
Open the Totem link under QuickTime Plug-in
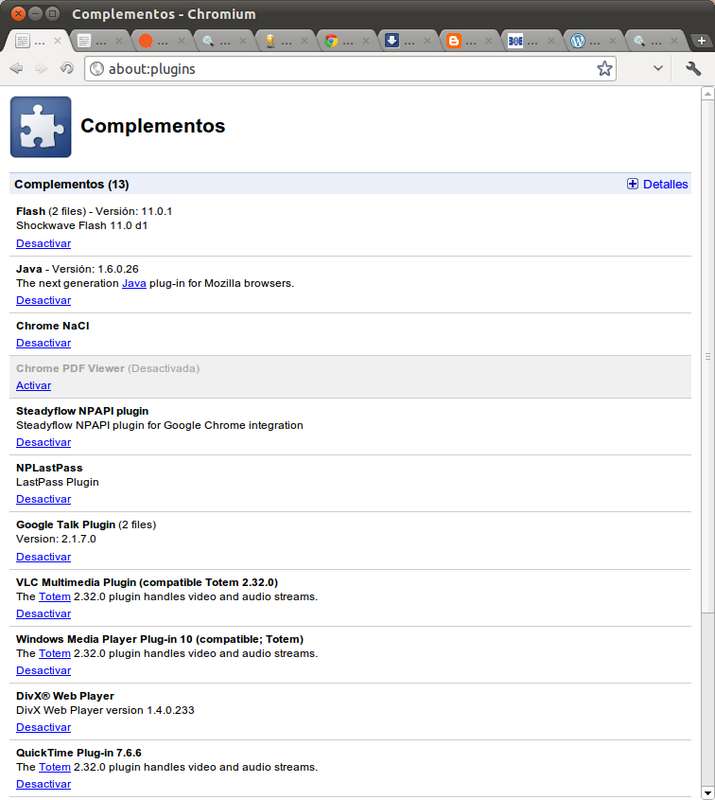pyautogui.click(x=55, y=767)
